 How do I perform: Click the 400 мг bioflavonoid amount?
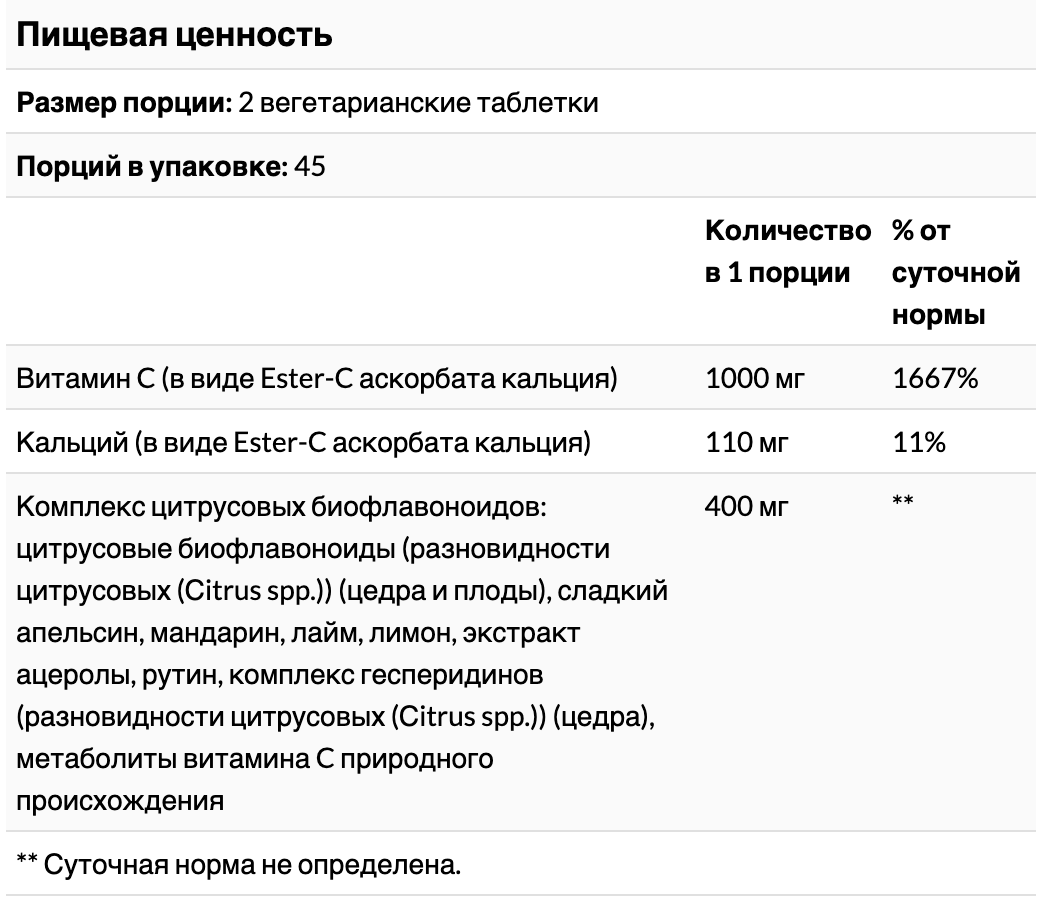click(747, 507)
